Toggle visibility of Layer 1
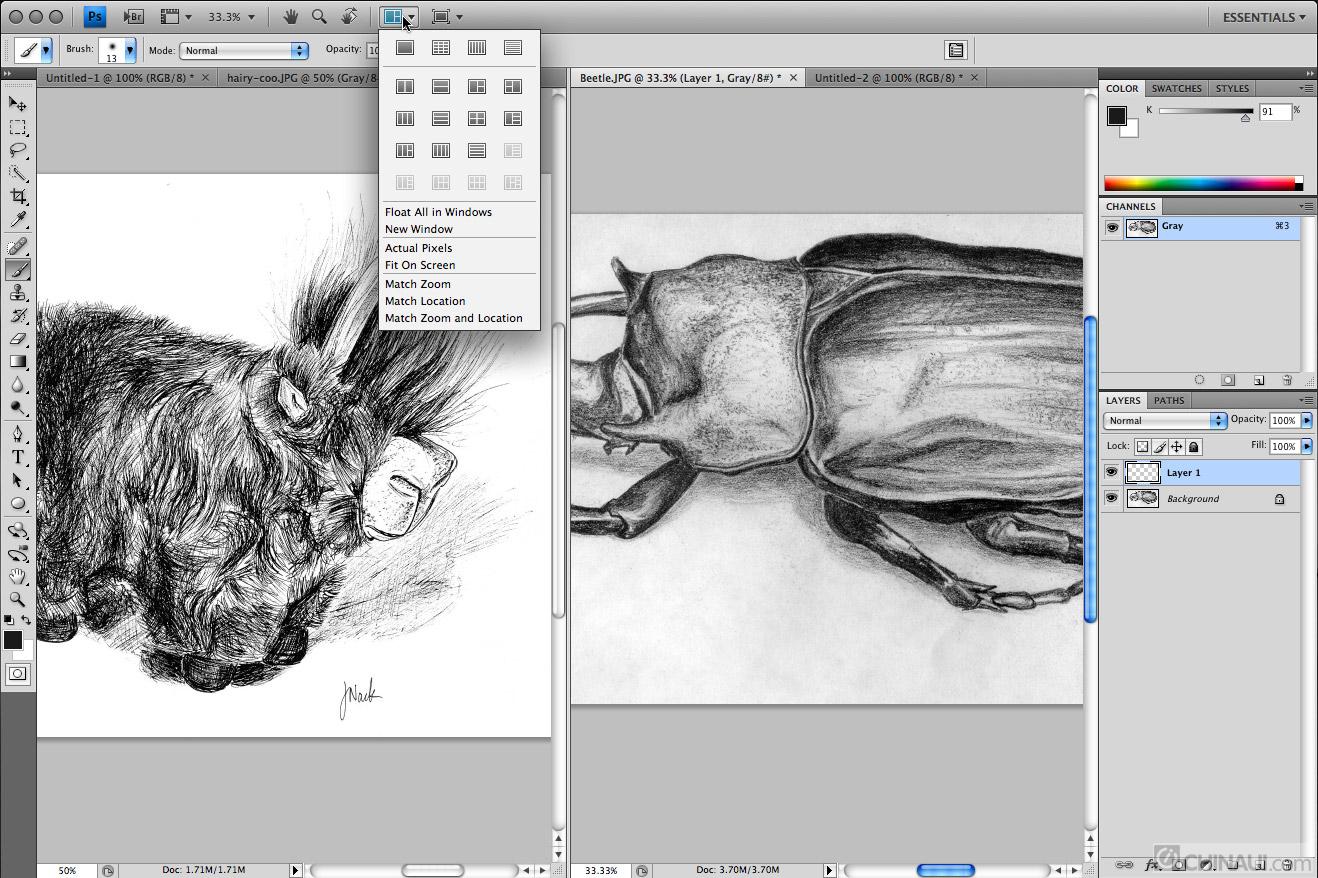Viewport: 1318px width, 878px height. tap(1111, 472)
